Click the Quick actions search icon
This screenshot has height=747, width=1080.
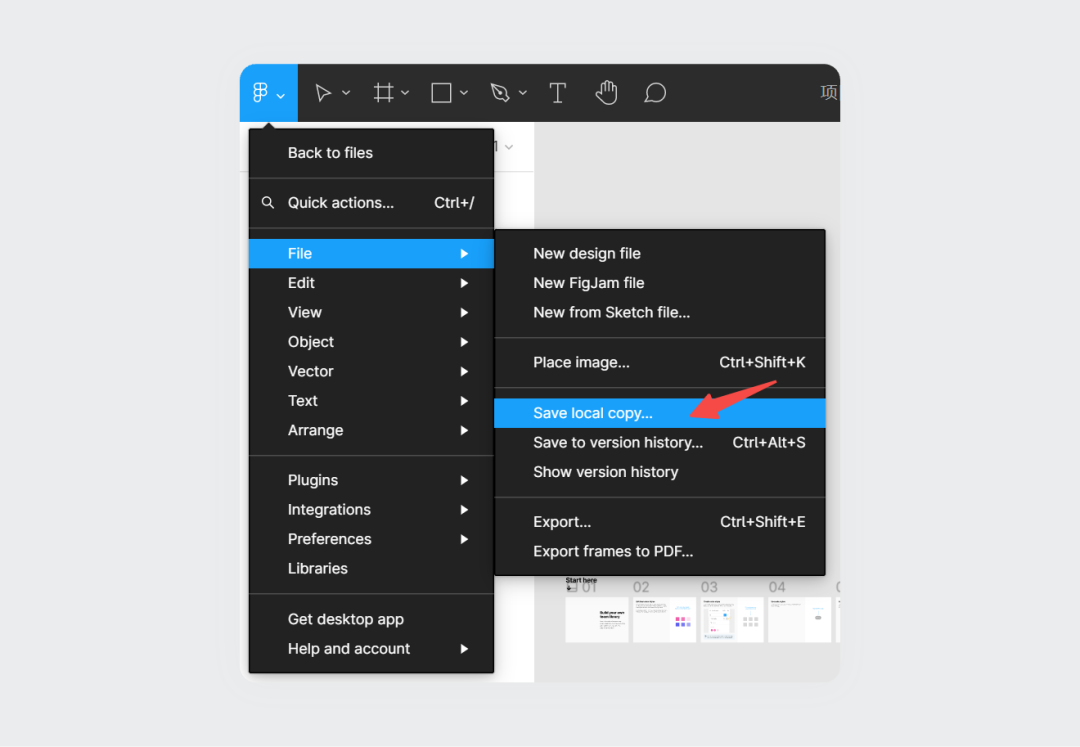pyautogui.click(x=268, y=202)
